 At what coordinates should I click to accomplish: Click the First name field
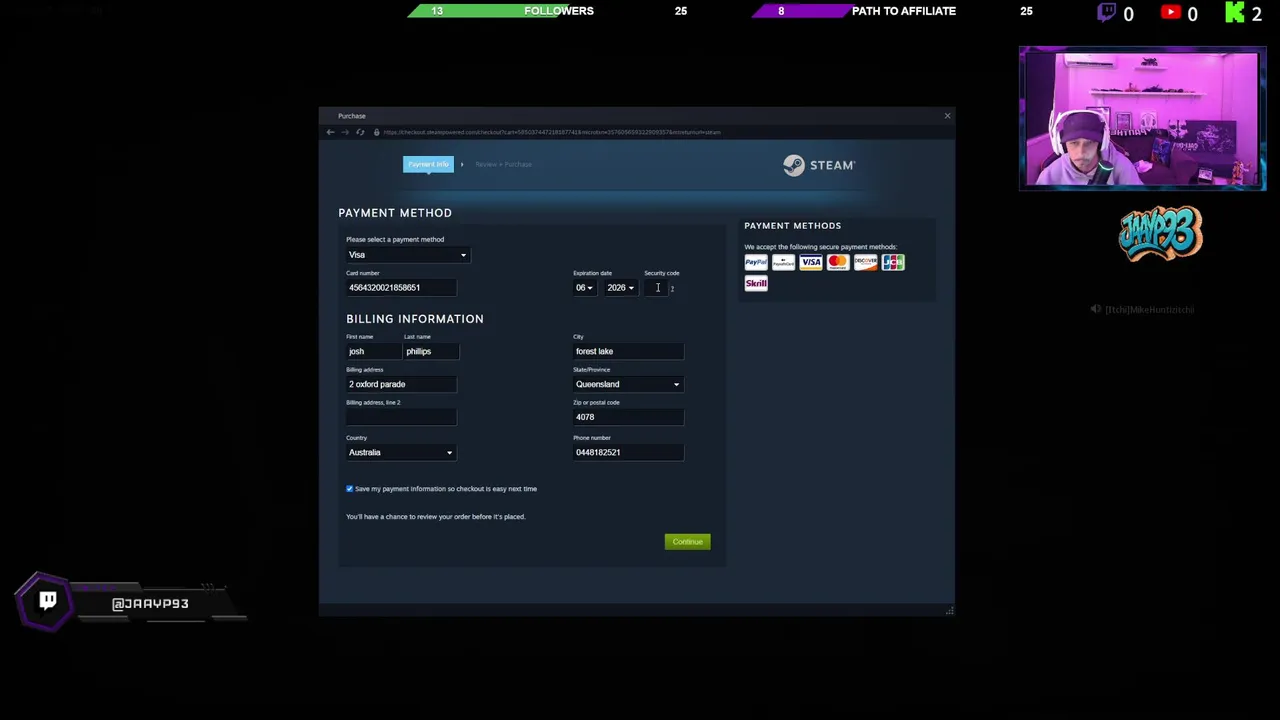pyautogui.click(x=373, y=351)
